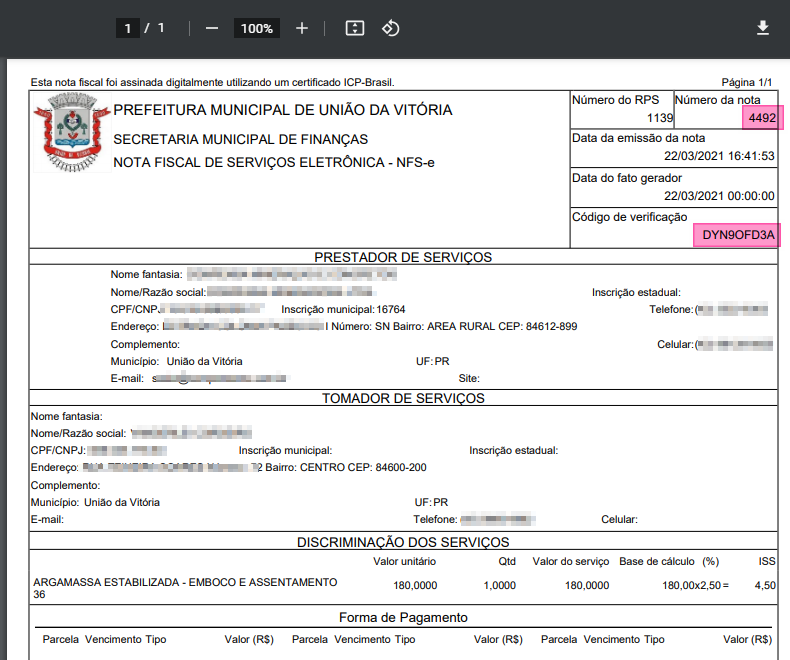Screen dimensions: 790x660
Task: Click the Número do RPS label
Action: tap(615, 100)
